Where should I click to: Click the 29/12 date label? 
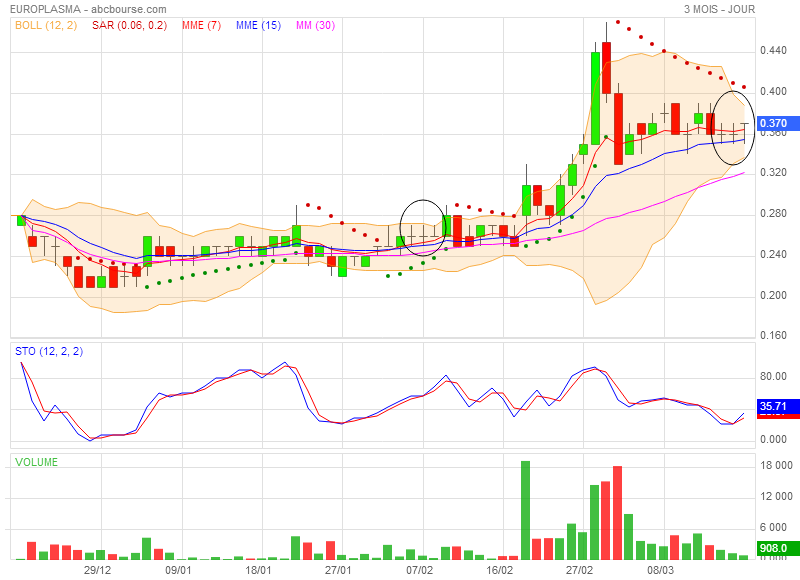[x=97, y=570]
